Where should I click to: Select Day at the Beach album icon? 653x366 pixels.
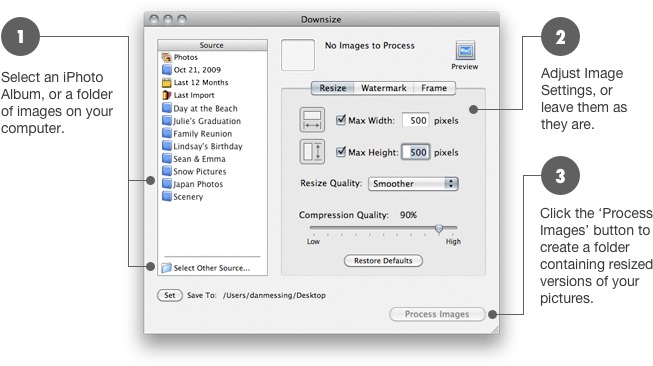click(x=167, y=108)
